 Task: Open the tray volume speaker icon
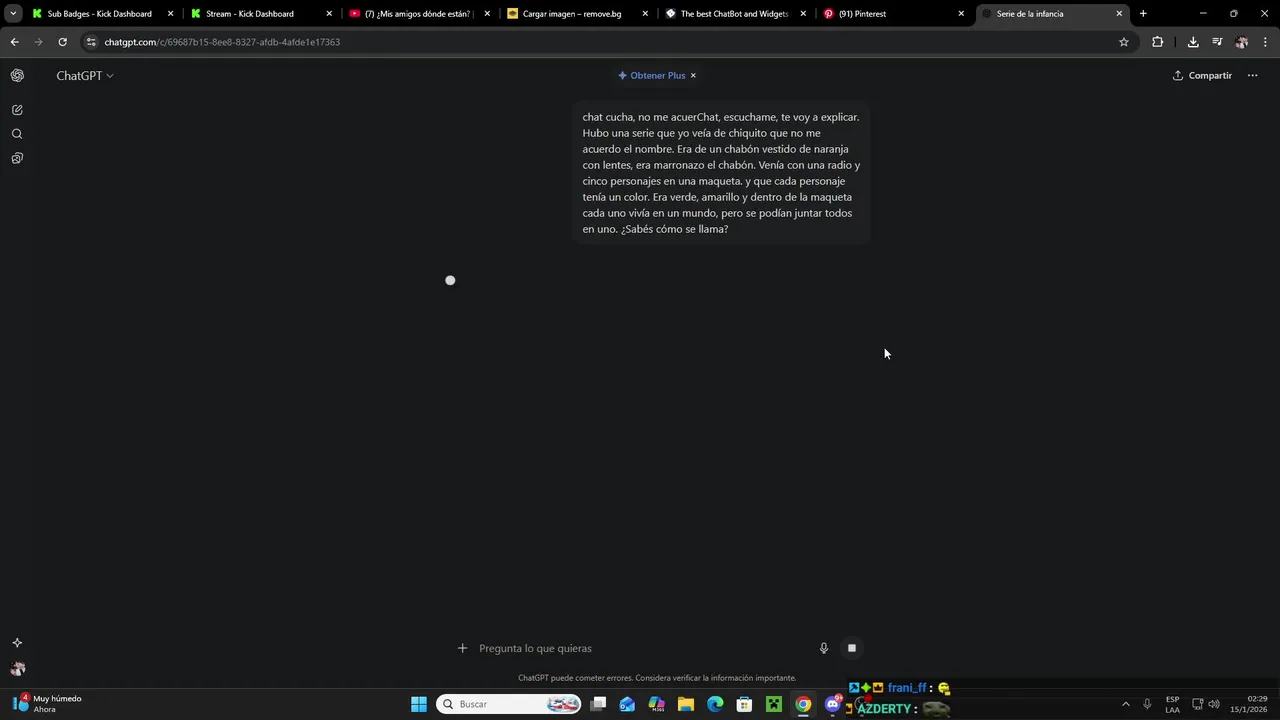click(x=1214, y=704)
